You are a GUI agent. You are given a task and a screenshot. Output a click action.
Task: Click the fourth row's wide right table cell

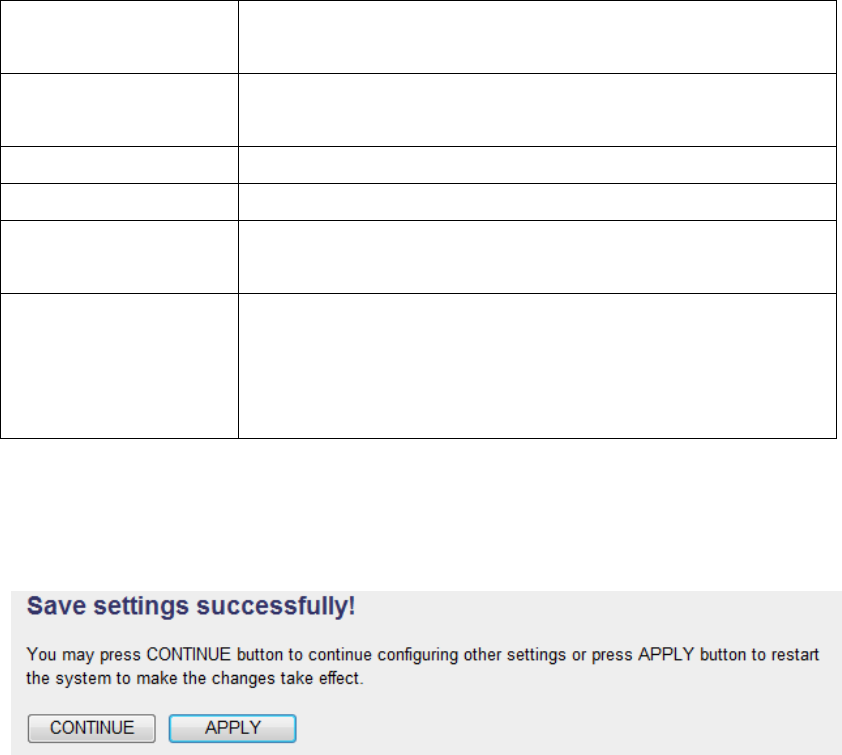[537, 202]
